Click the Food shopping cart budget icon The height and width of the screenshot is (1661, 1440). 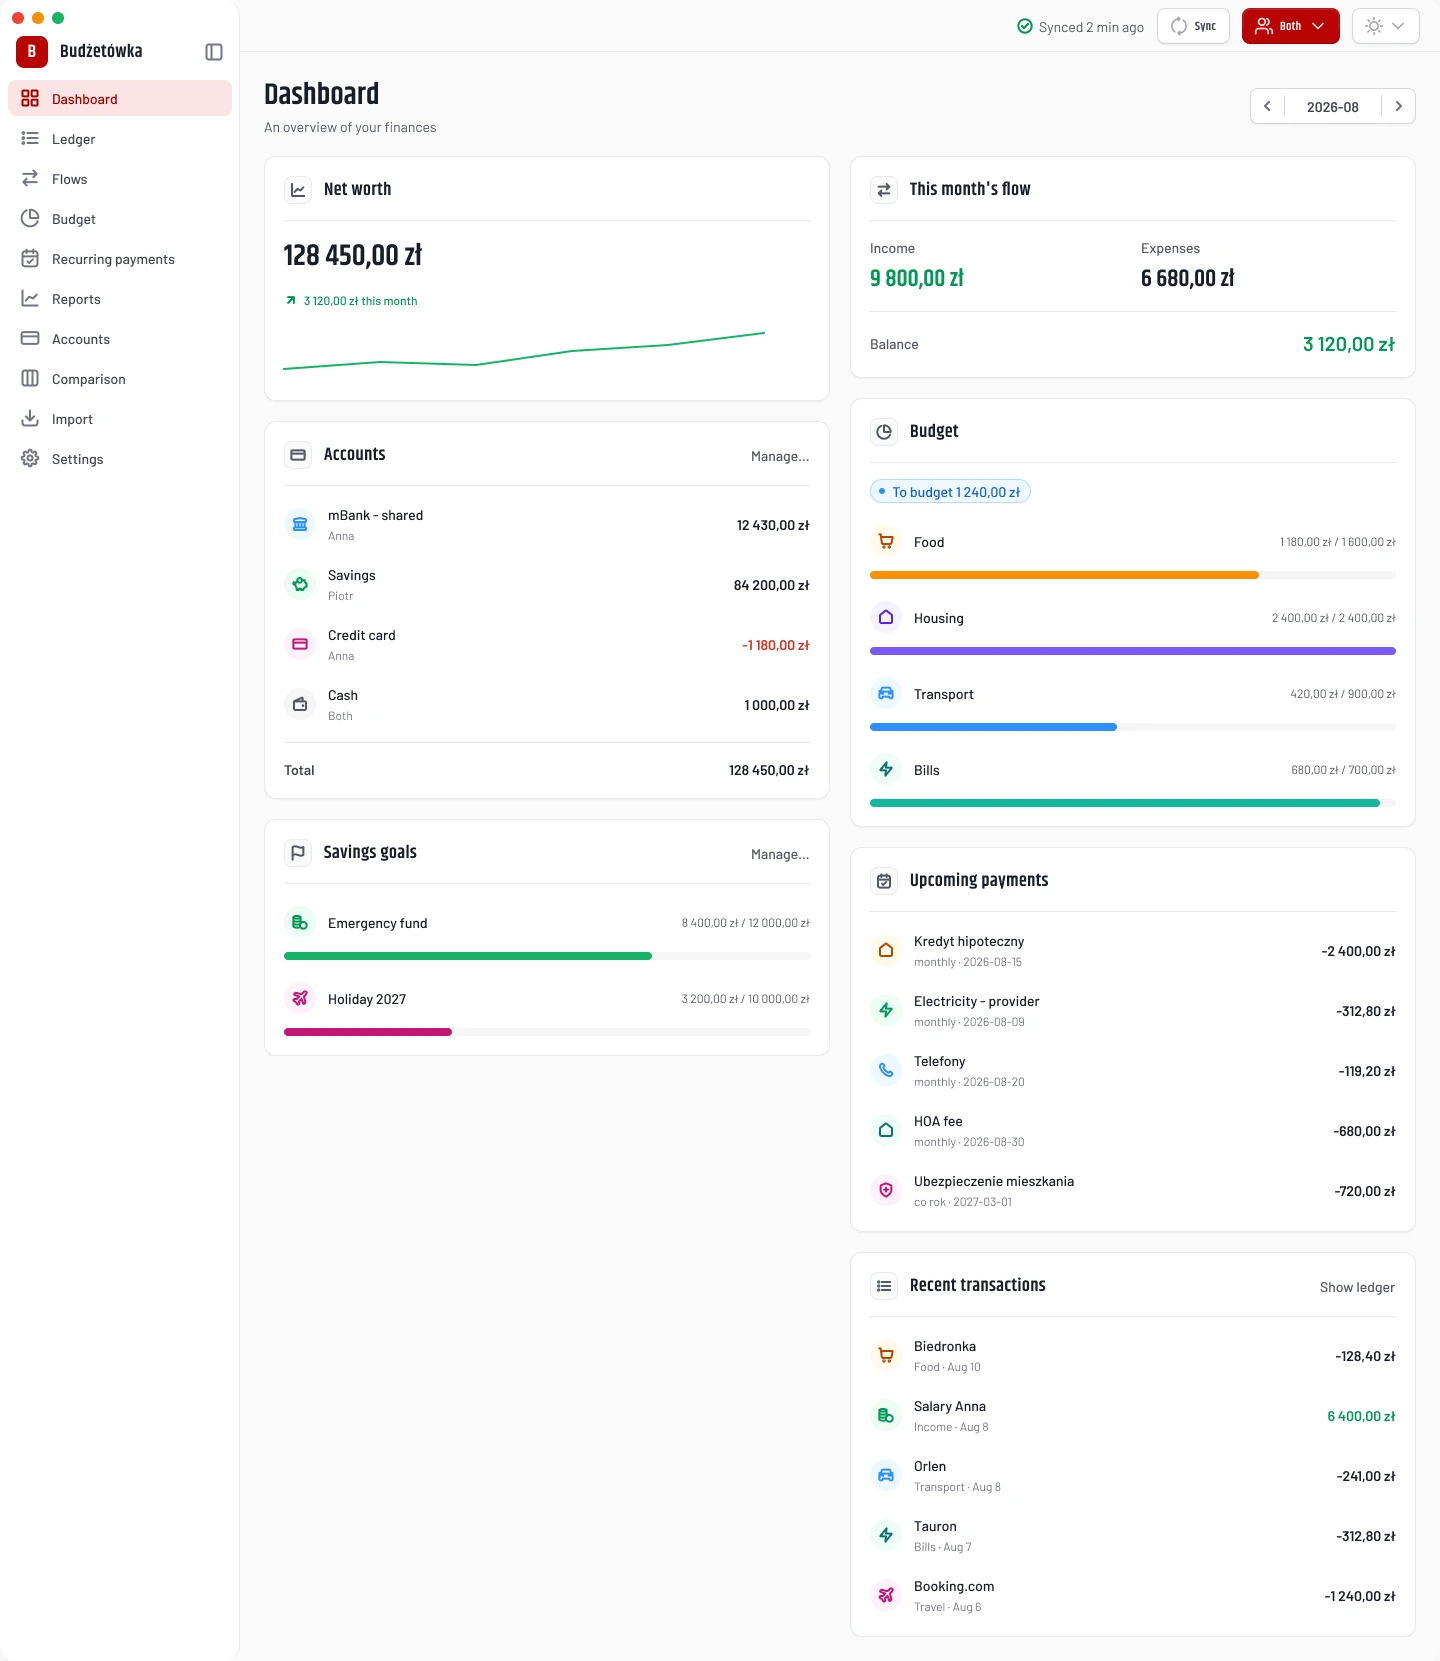click(x=886, y=542)
